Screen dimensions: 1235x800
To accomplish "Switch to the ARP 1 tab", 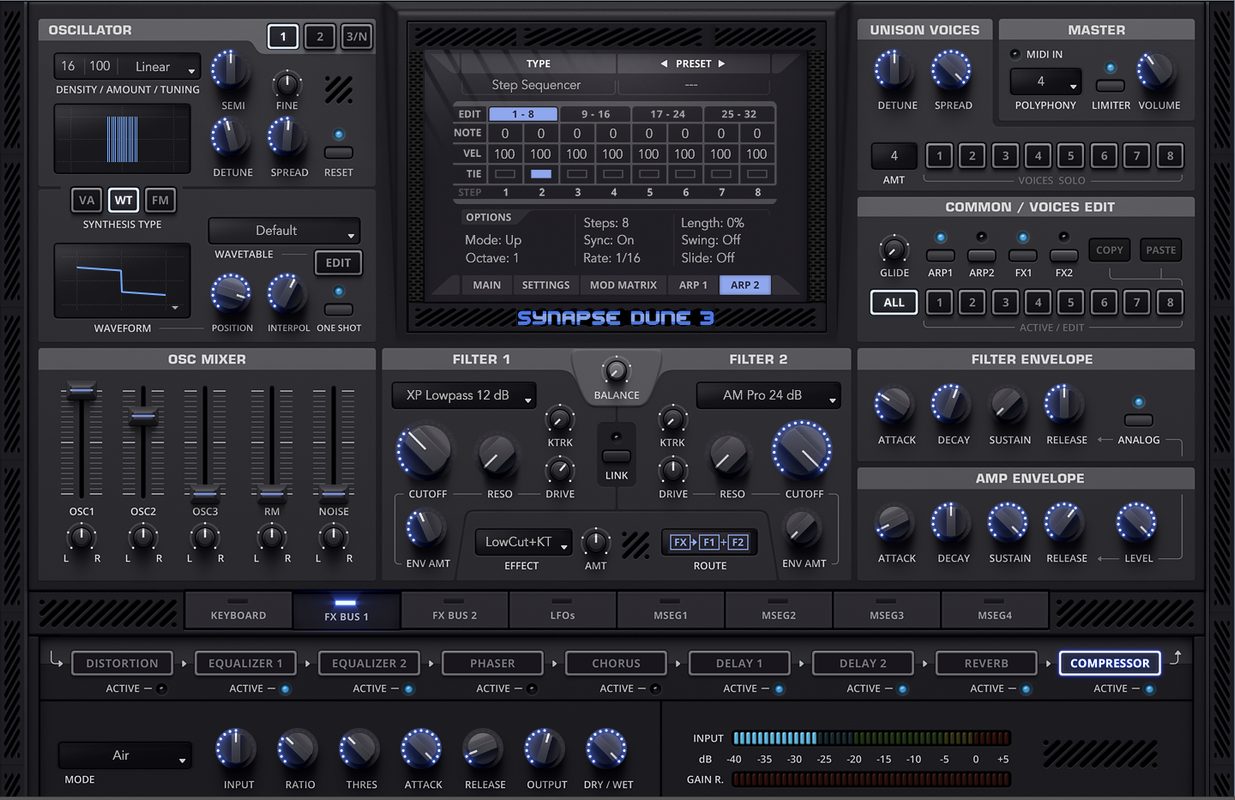I will click(x=693, y=285).
